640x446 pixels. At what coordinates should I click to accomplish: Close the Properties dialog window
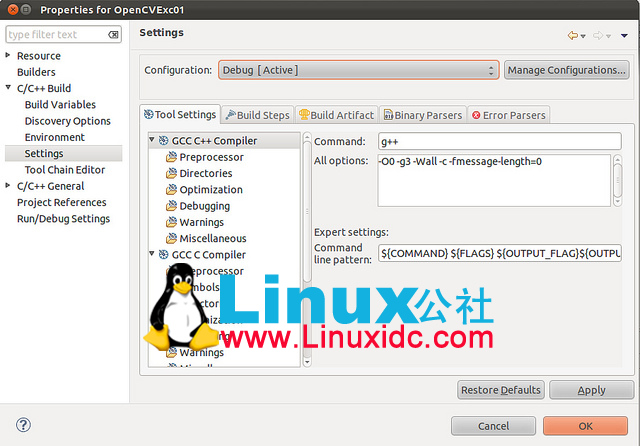13,9
